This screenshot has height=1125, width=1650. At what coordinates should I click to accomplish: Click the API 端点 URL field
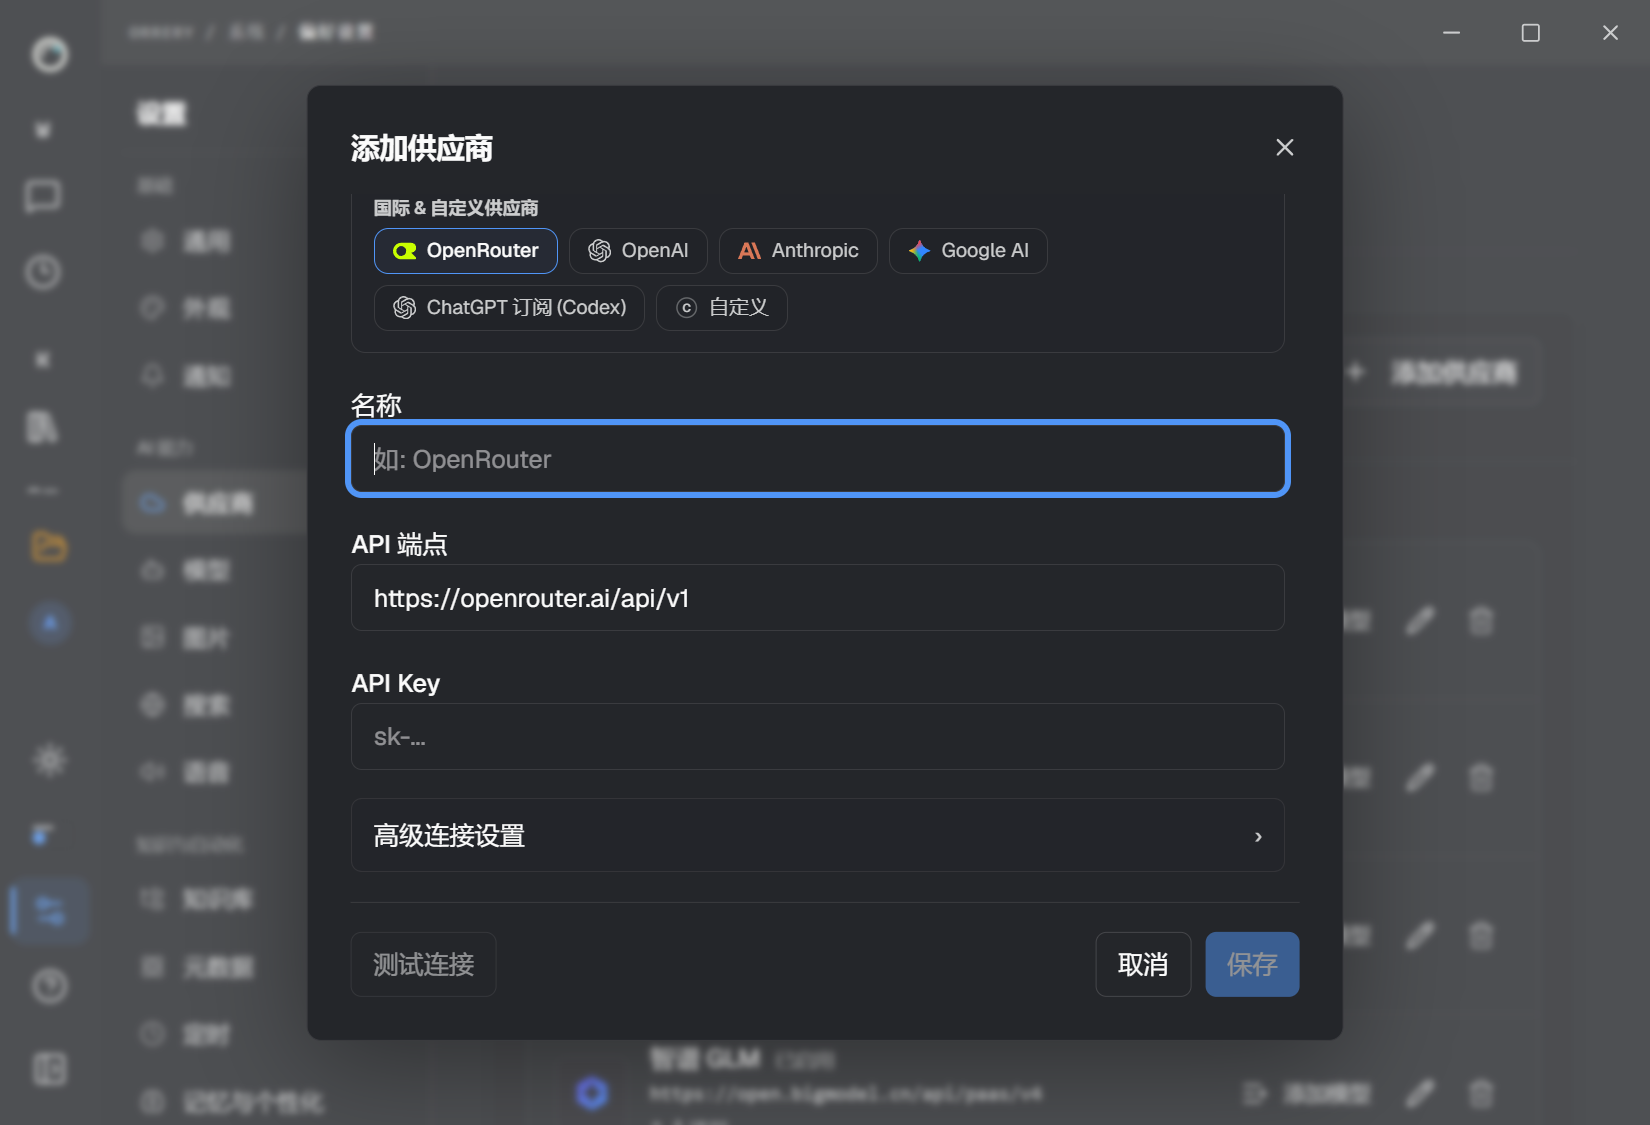[818, 598]
